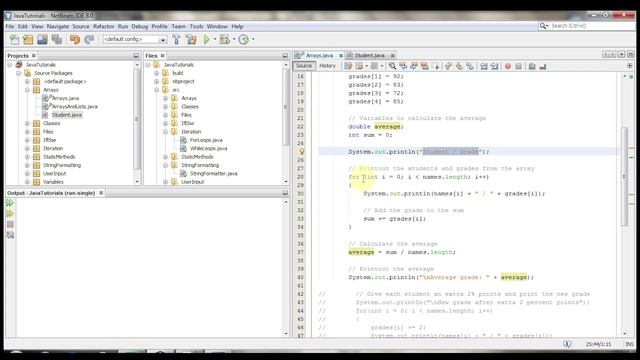The height and width of the screenshot is (360, 640).
Task: Minimize the Output panel
Action: 285,193
